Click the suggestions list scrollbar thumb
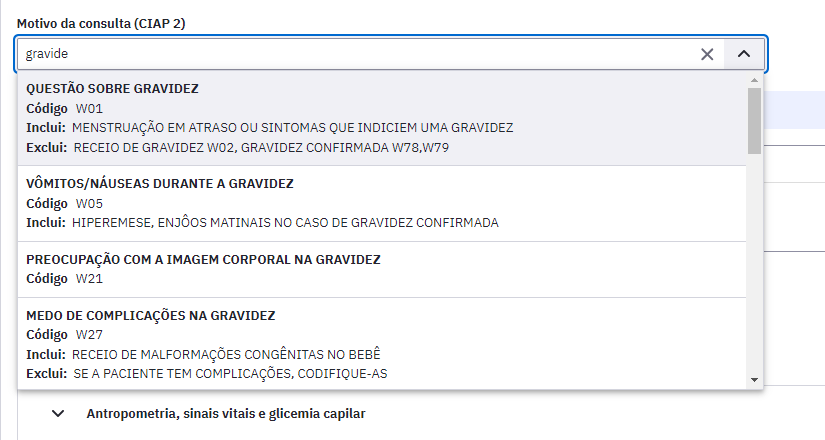 [x=754, y=121]
